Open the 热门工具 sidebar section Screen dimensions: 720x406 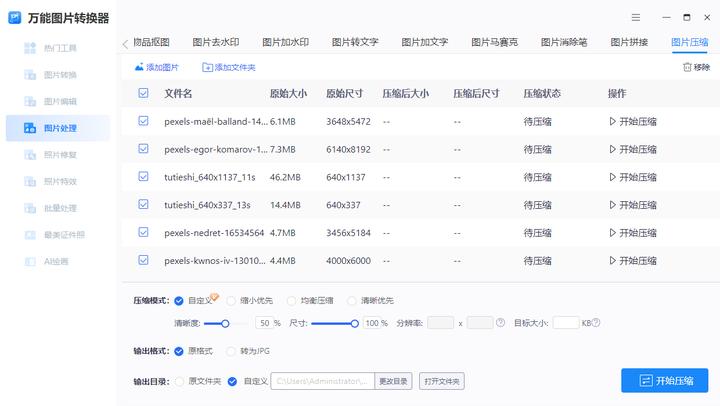click(51, 48)
